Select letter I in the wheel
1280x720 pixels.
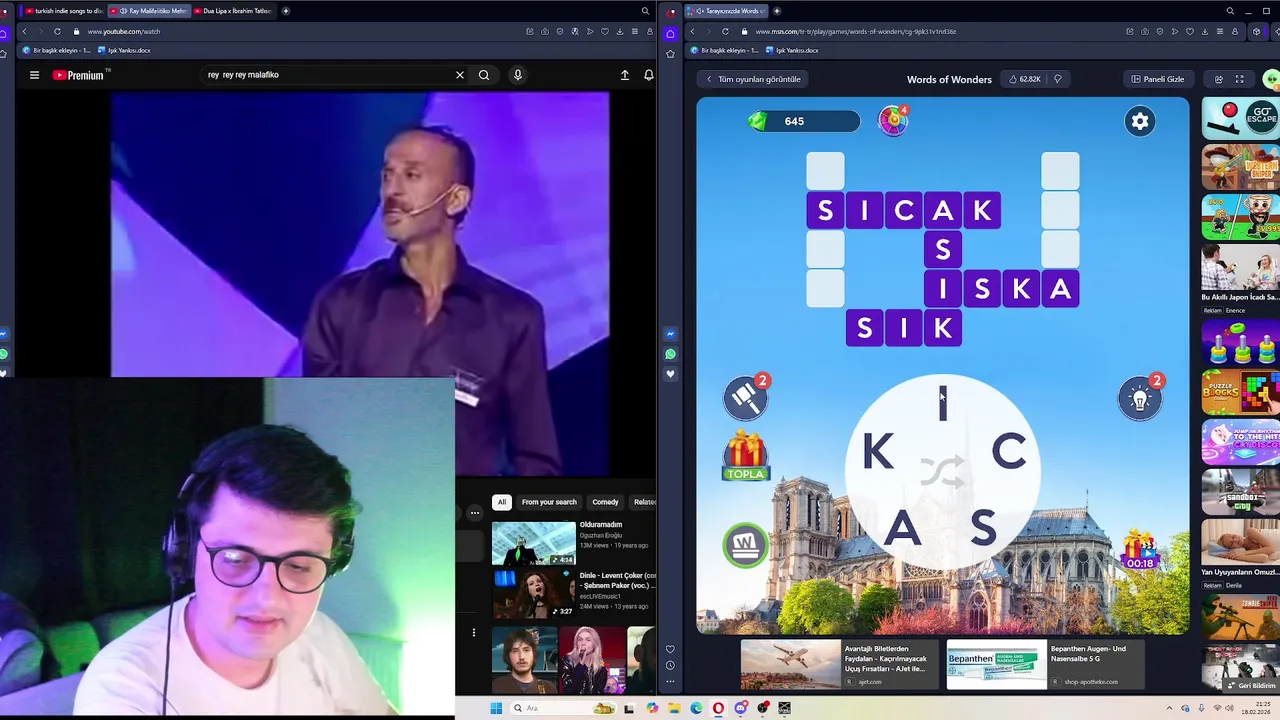coord(942,404)
